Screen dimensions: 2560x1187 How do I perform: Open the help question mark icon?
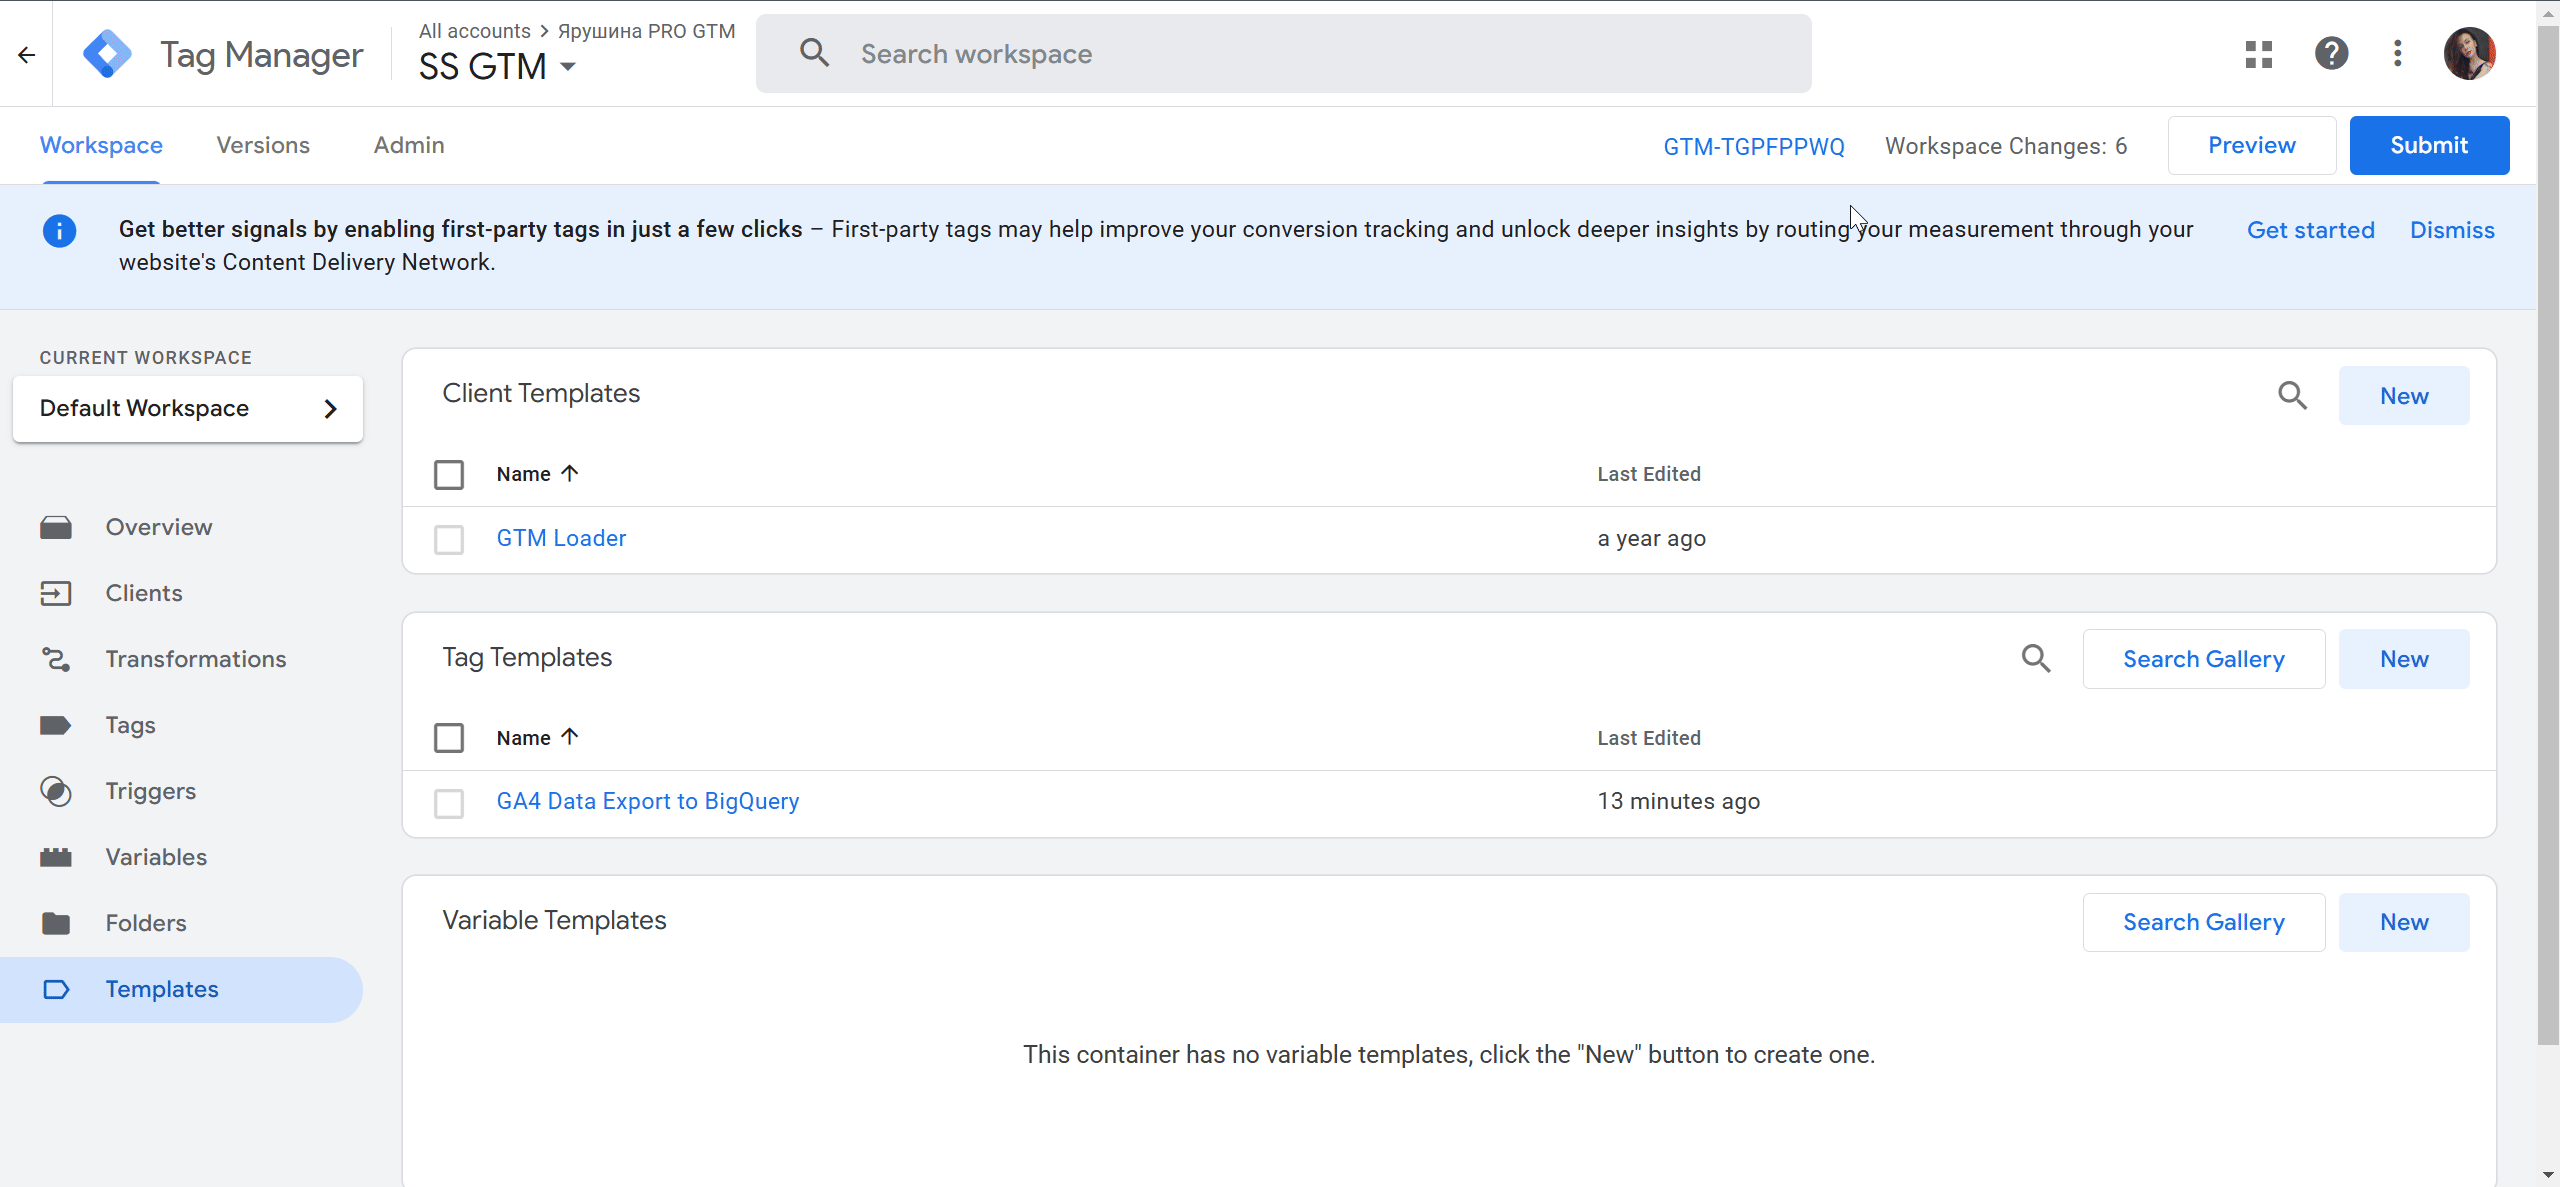tap(2331, 53)
